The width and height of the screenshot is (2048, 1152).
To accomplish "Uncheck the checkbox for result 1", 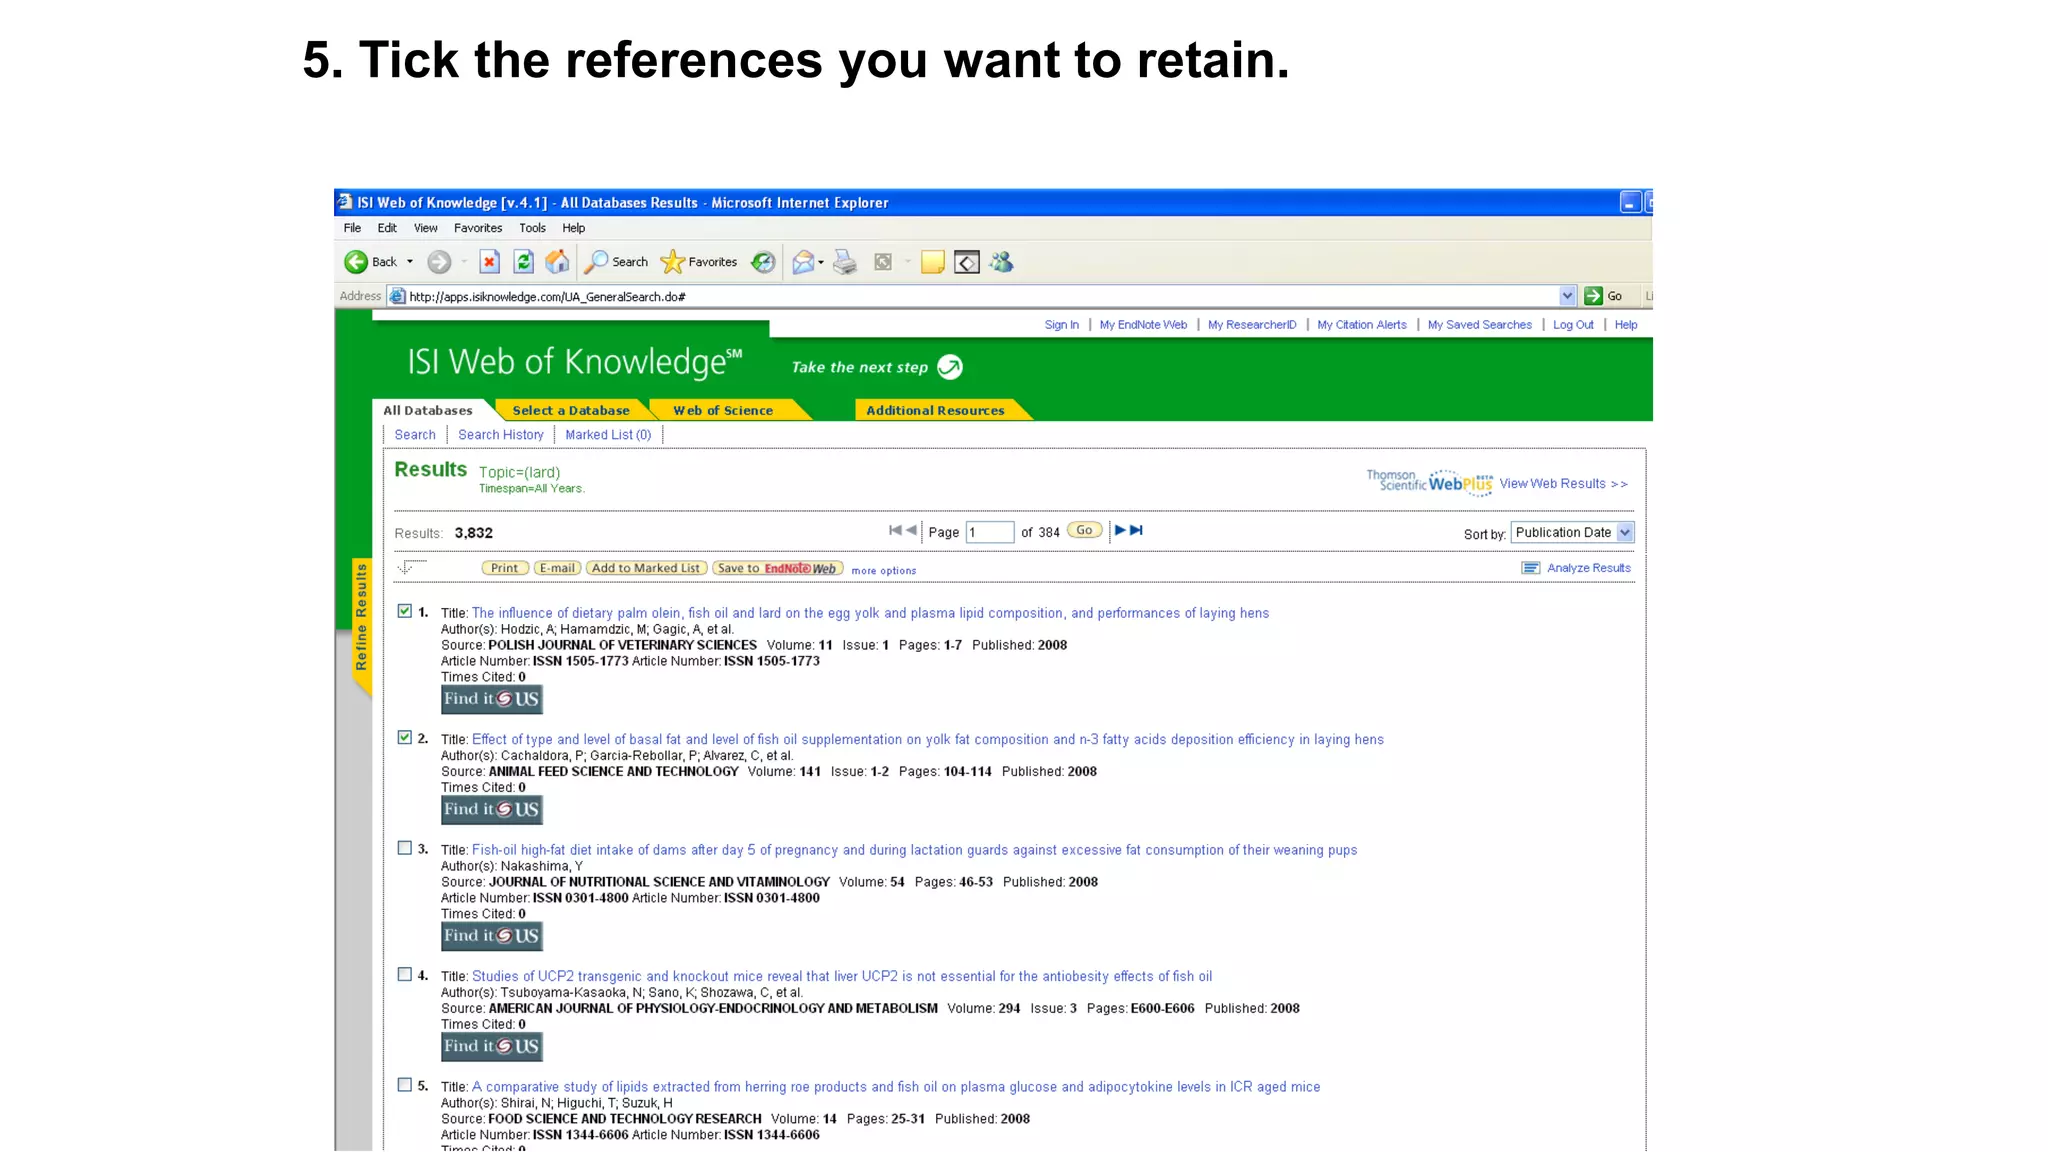I will click(404, 611).
